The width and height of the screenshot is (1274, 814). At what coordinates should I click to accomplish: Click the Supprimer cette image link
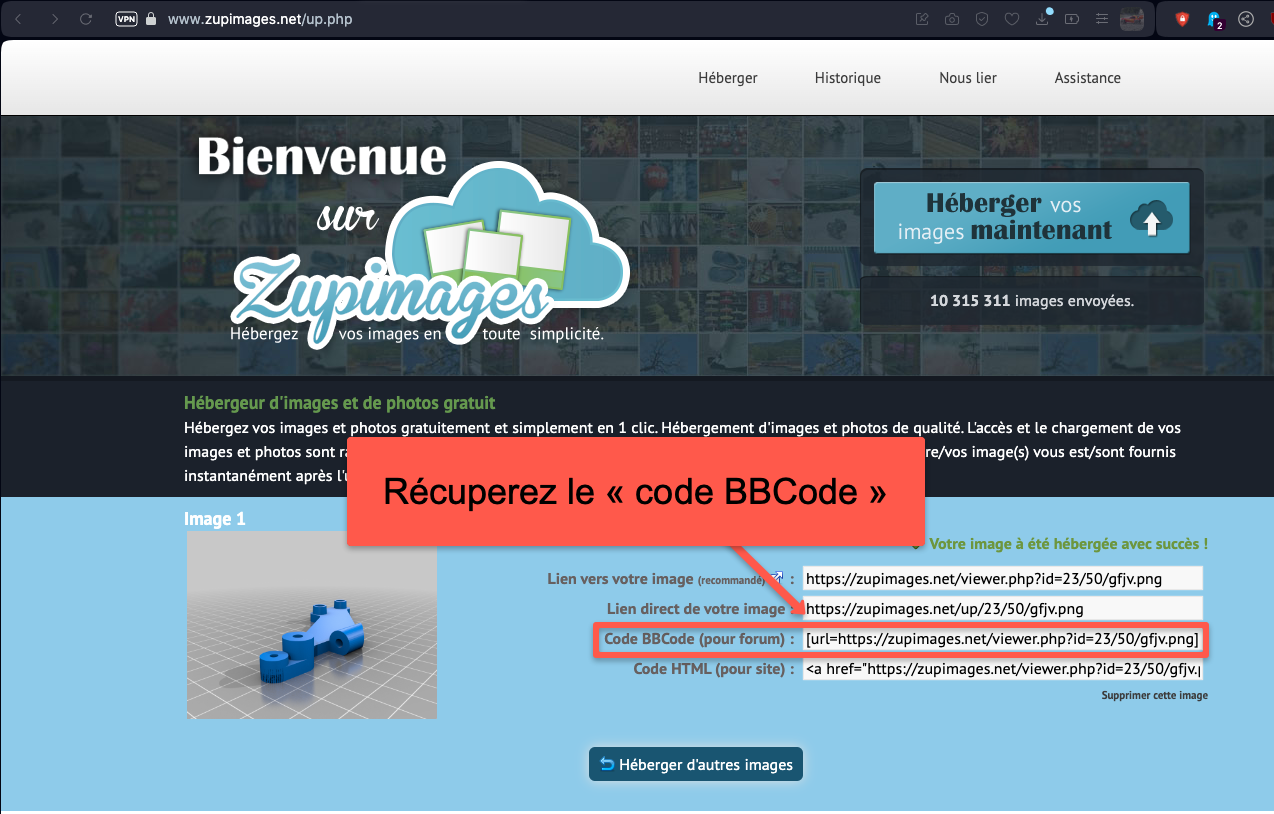pyautogui.click(x=1154, y=695)
